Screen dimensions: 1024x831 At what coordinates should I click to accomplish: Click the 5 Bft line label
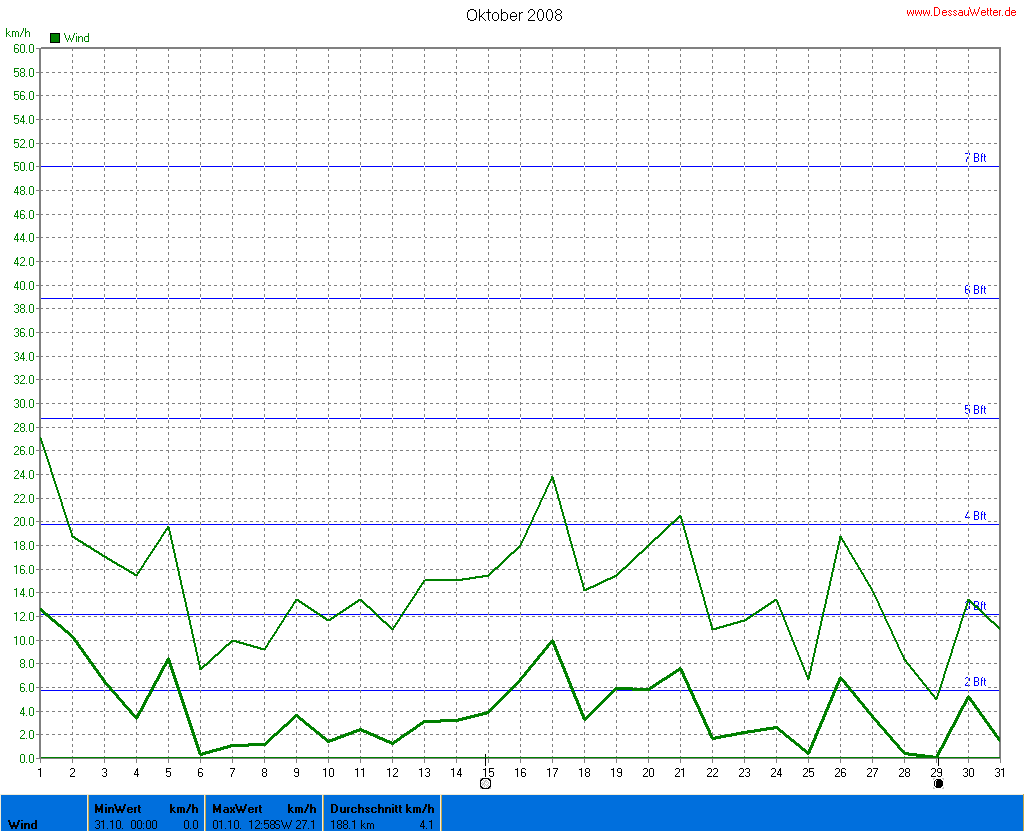(975, 410)
